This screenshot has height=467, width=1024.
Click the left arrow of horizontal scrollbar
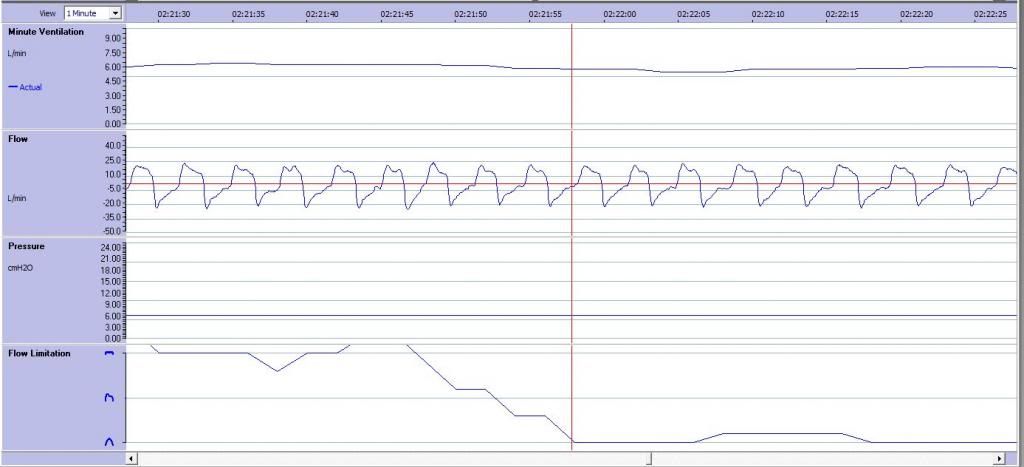coord(131,459)
